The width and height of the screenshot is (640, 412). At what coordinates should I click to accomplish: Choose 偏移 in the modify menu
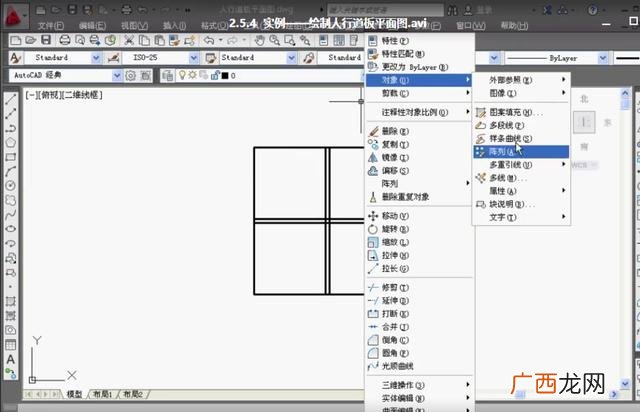420,171
